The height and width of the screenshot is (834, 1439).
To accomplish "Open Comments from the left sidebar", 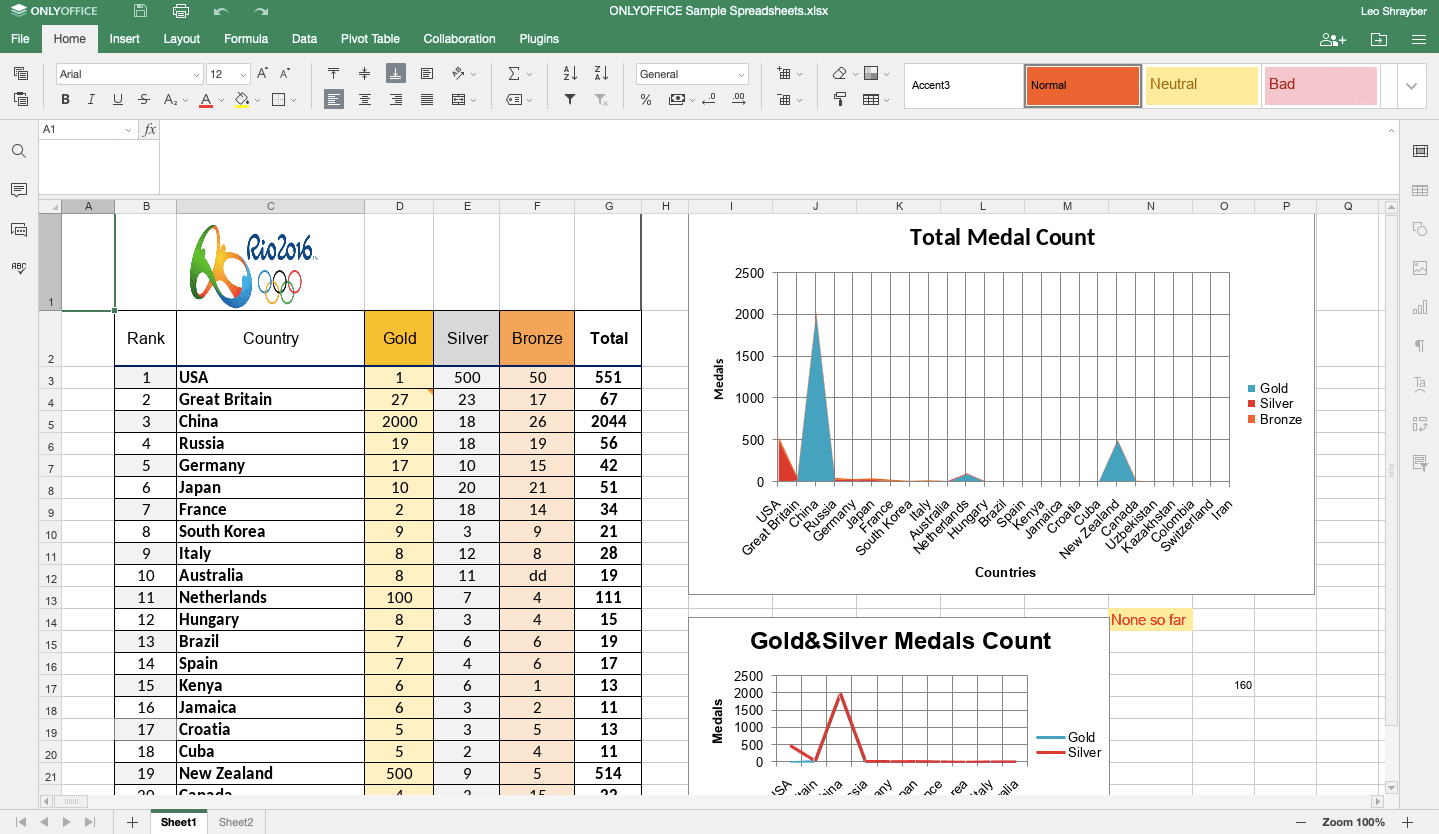I will pos(19,190).
